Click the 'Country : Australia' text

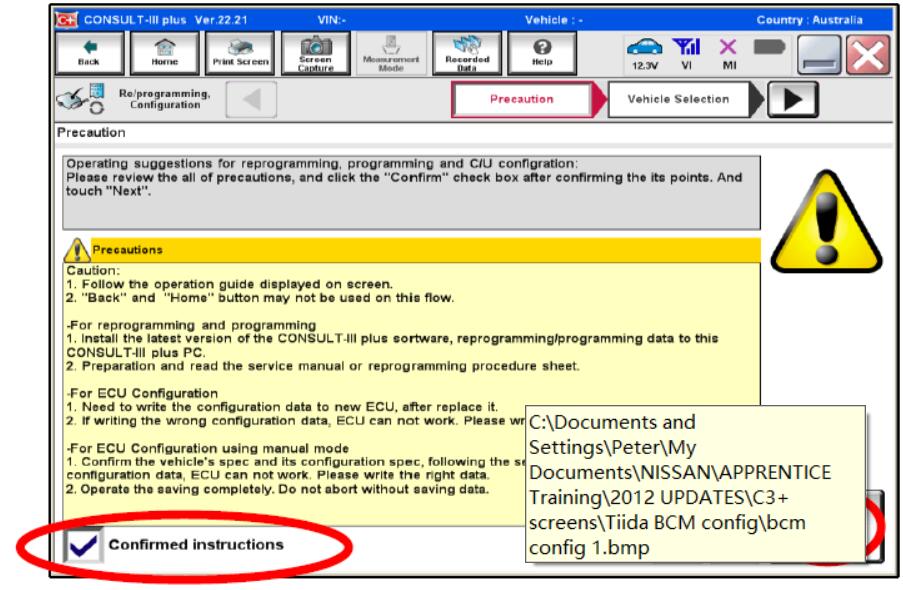(809, 20)
